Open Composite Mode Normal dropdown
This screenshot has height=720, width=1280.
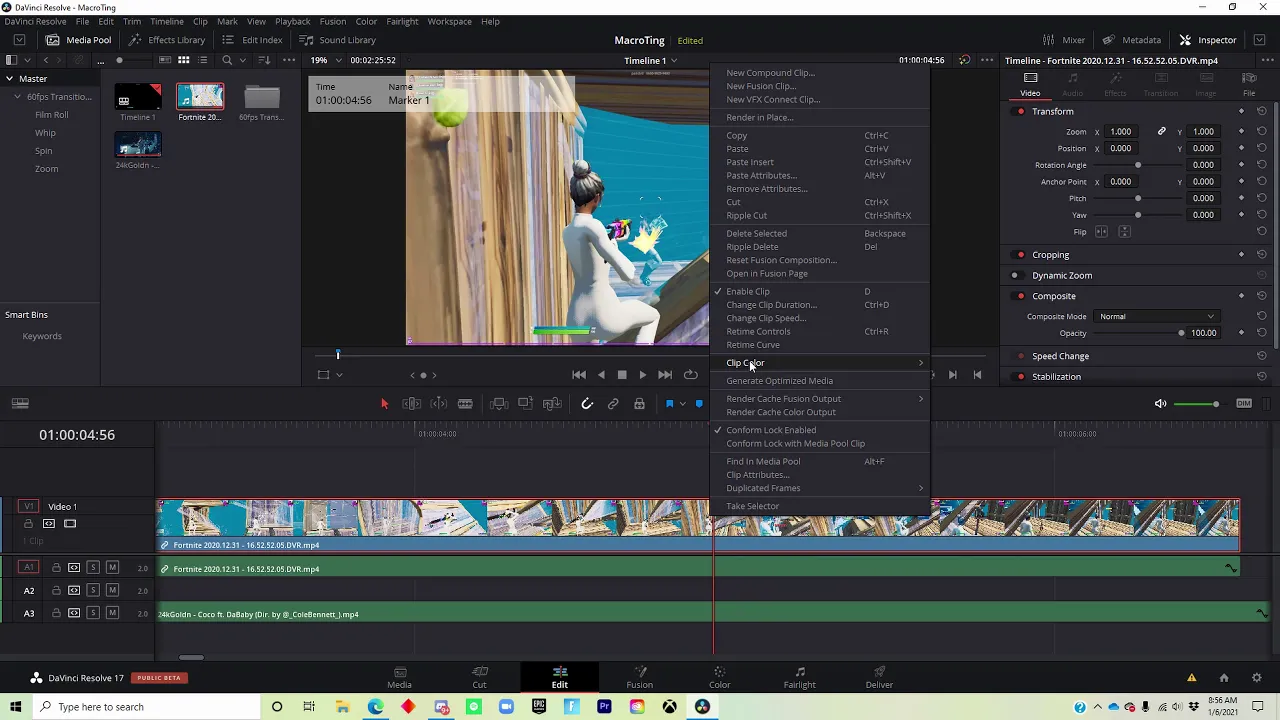pos(1157,316)
